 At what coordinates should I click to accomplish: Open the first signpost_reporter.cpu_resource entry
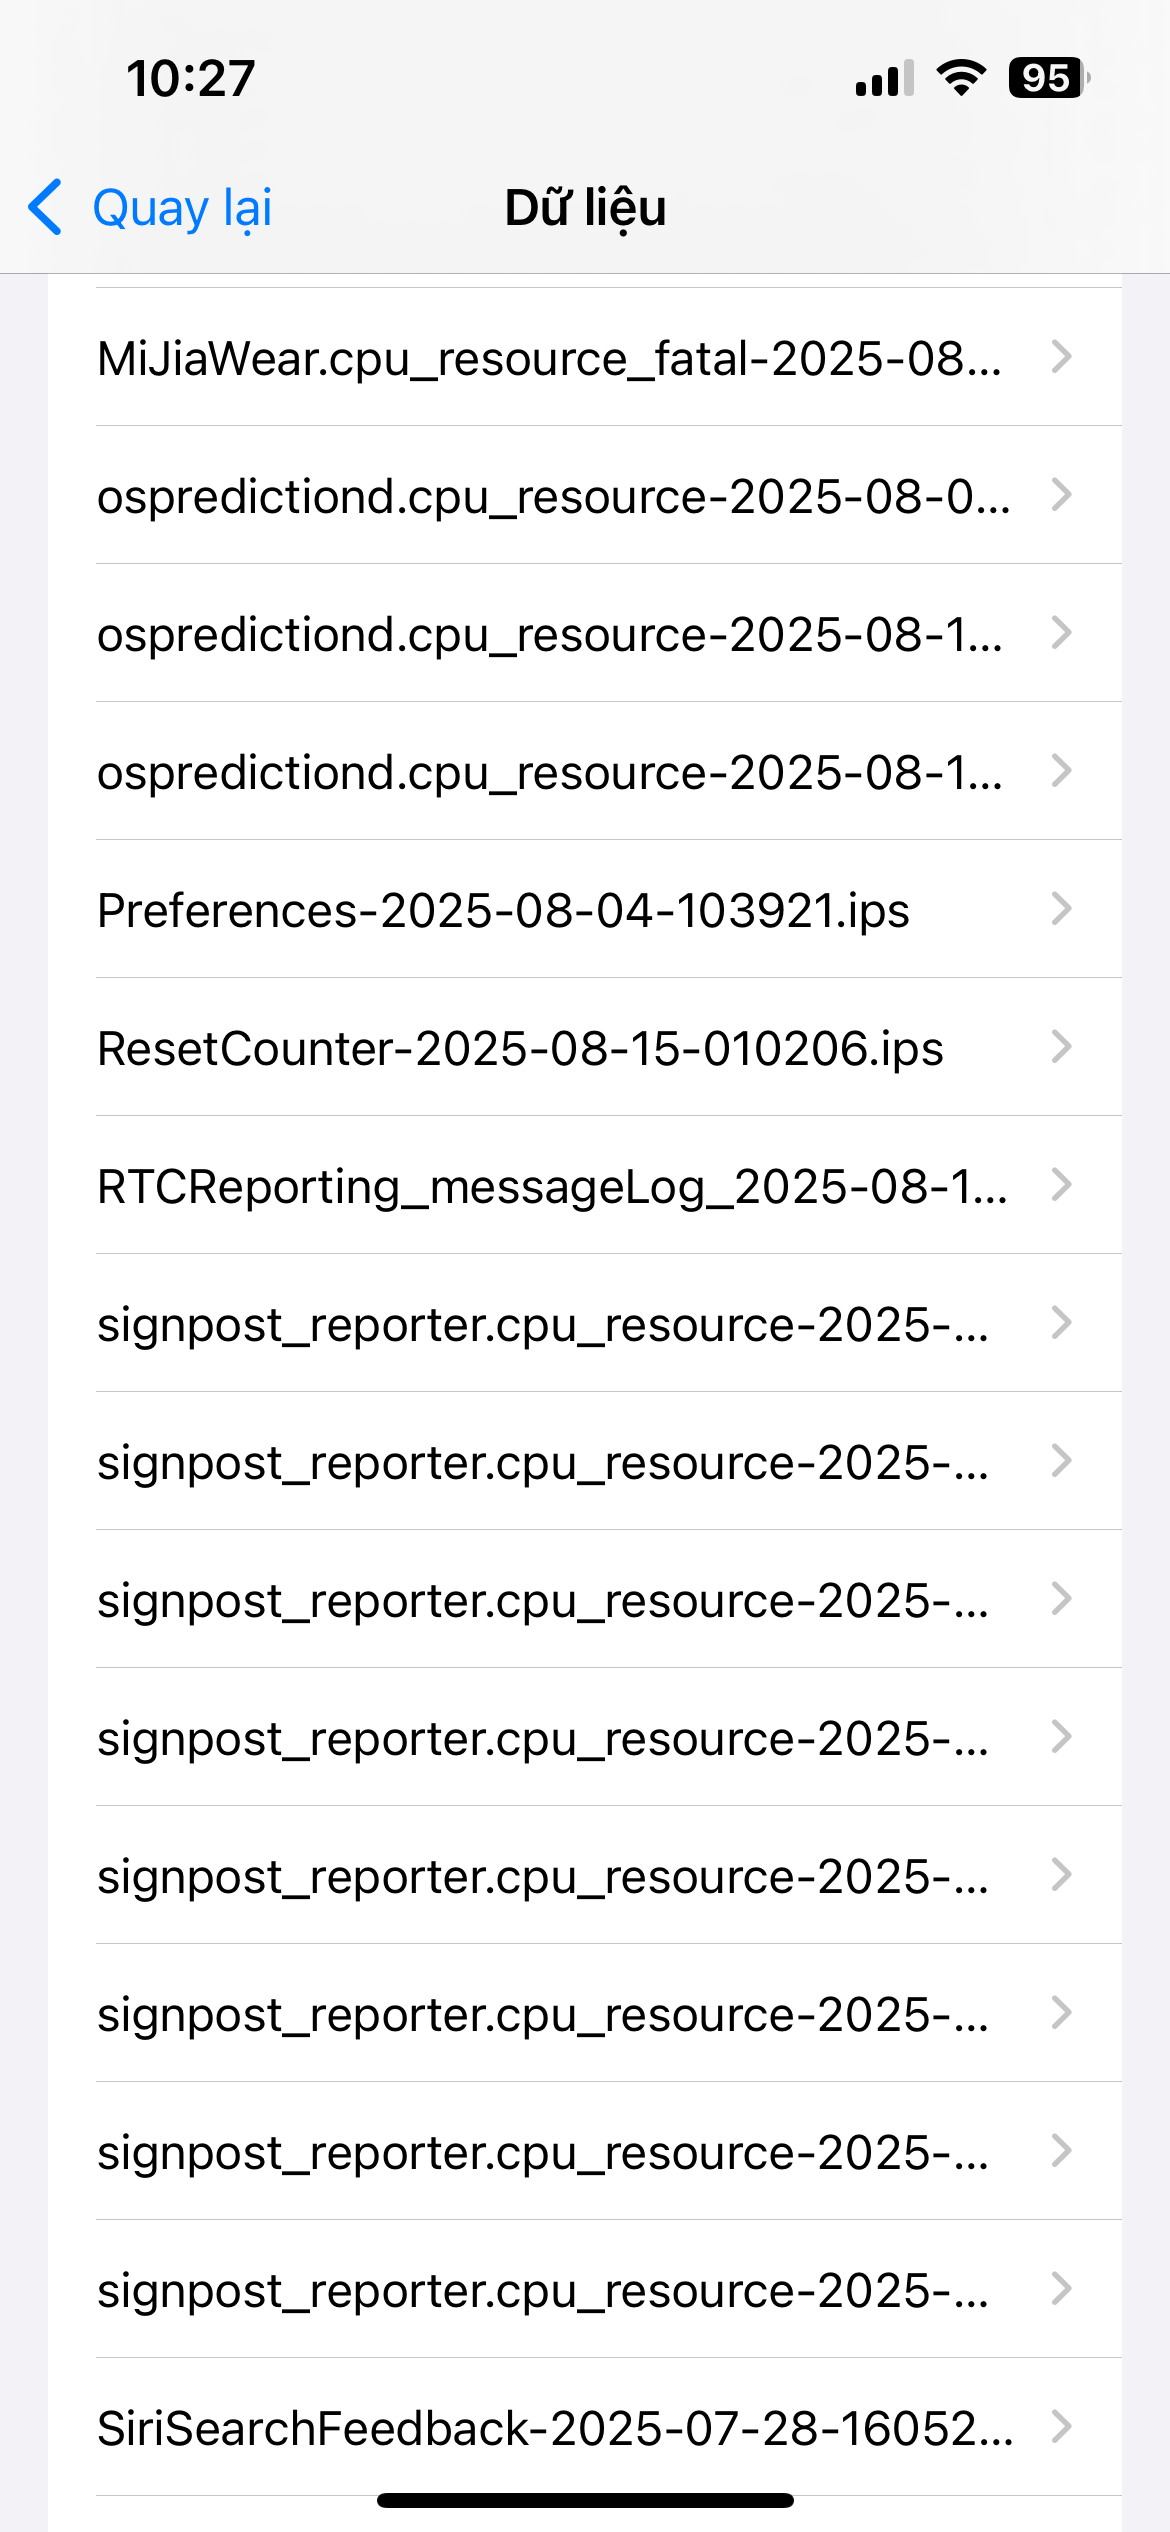[x=543, y=1324]
